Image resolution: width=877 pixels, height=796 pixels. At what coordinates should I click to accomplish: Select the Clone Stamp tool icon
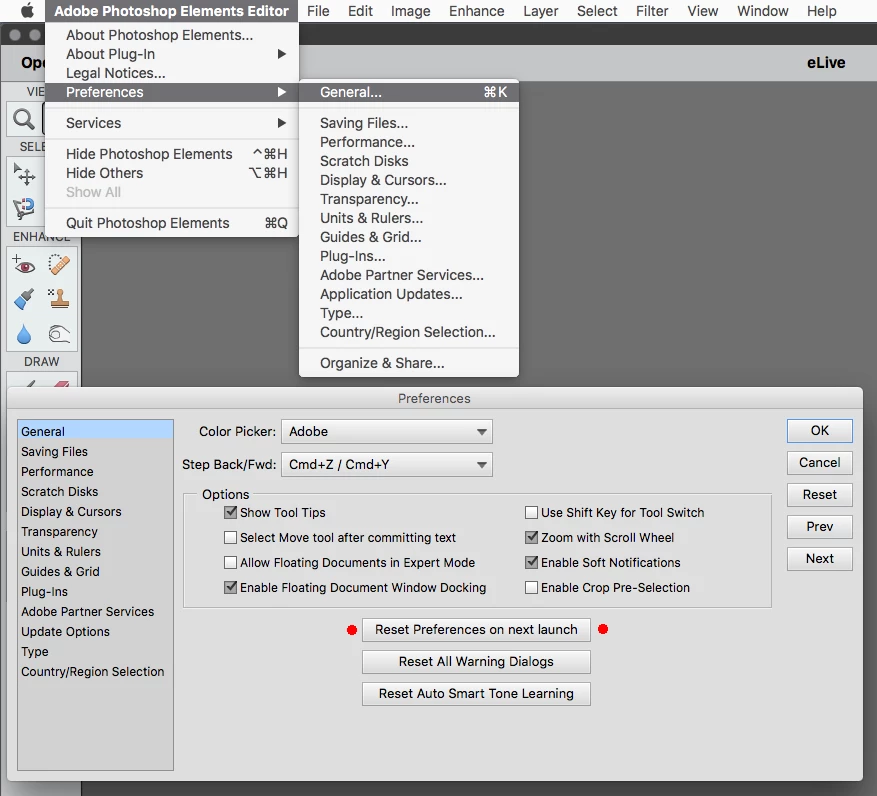pos(59,299)
